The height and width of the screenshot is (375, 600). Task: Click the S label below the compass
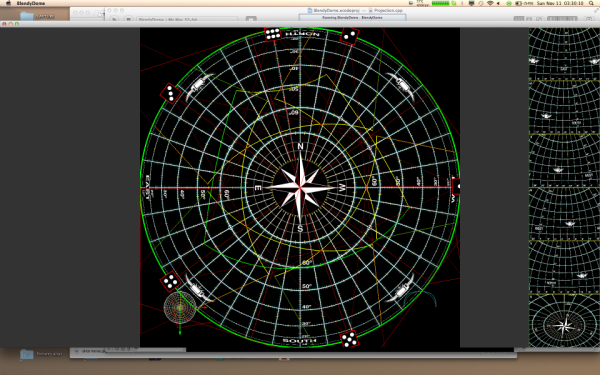coord(300,228)
